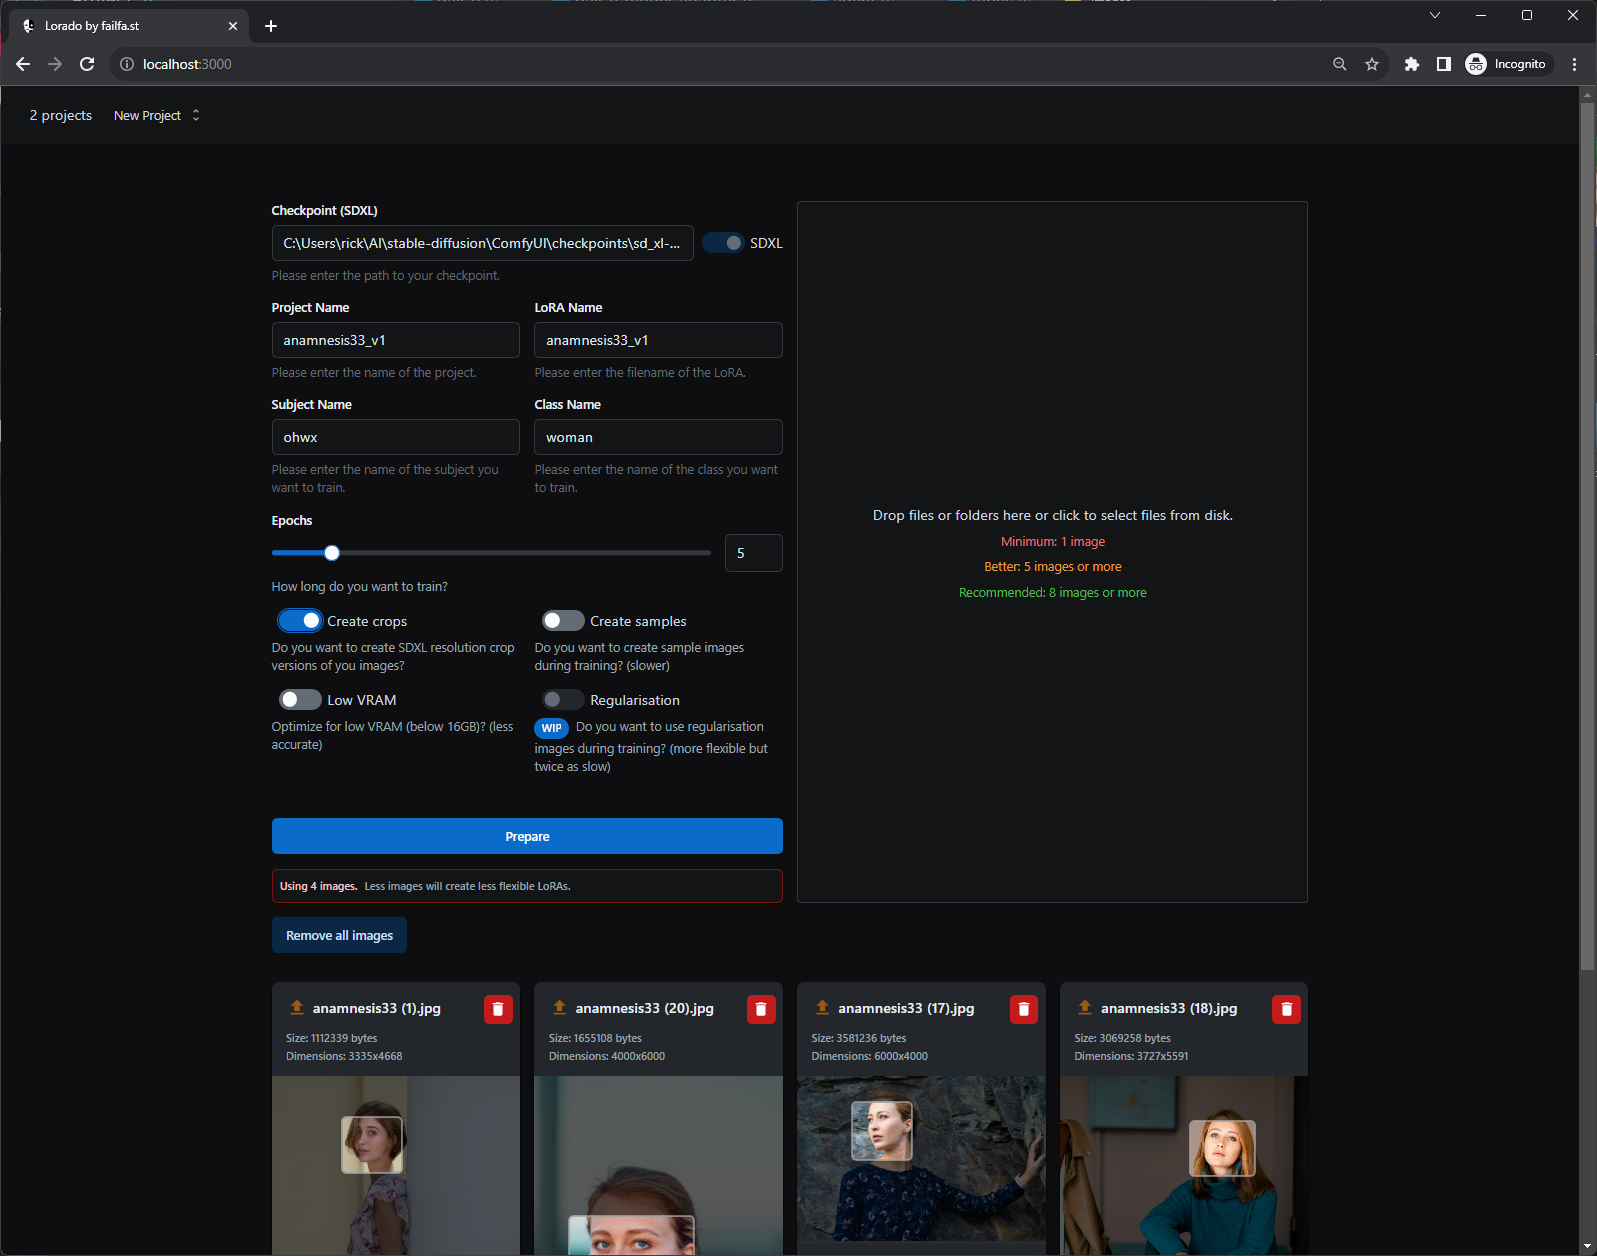Open the anamnesis33 (1).jpg image preview

click(x=396, y=1165)
